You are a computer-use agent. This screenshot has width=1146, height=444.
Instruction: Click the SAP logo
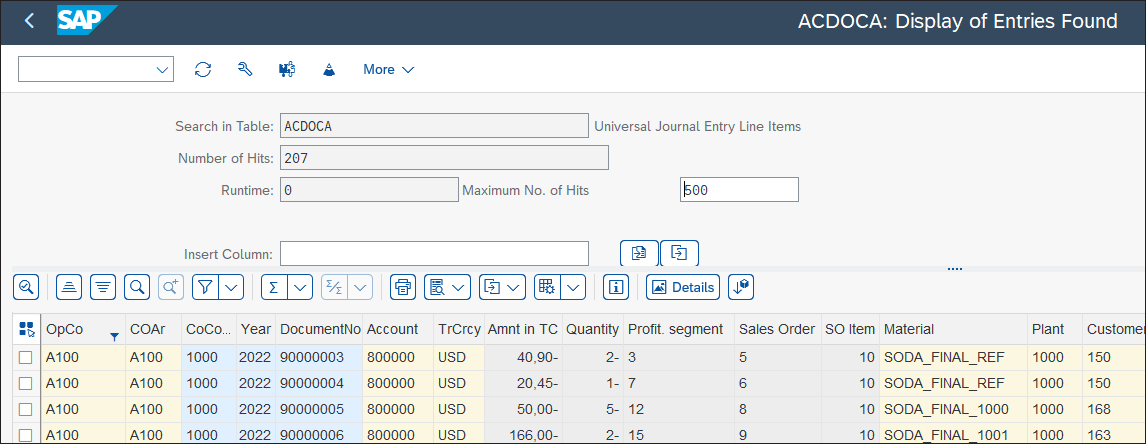[86, 20]
